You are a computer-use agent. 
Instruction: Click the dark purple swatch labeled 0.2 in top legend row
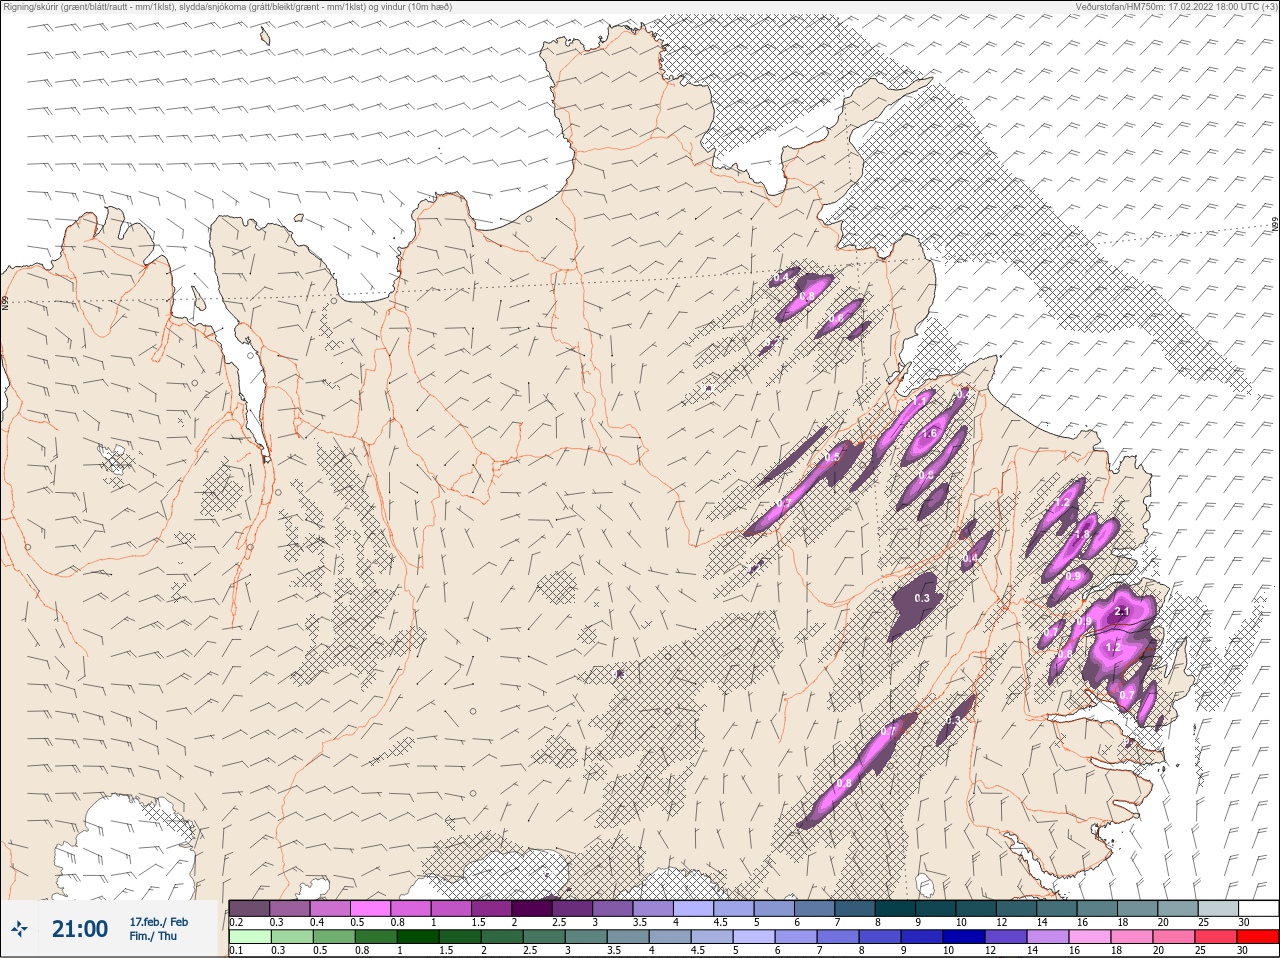pyautogui.click(x=249, y=908)
